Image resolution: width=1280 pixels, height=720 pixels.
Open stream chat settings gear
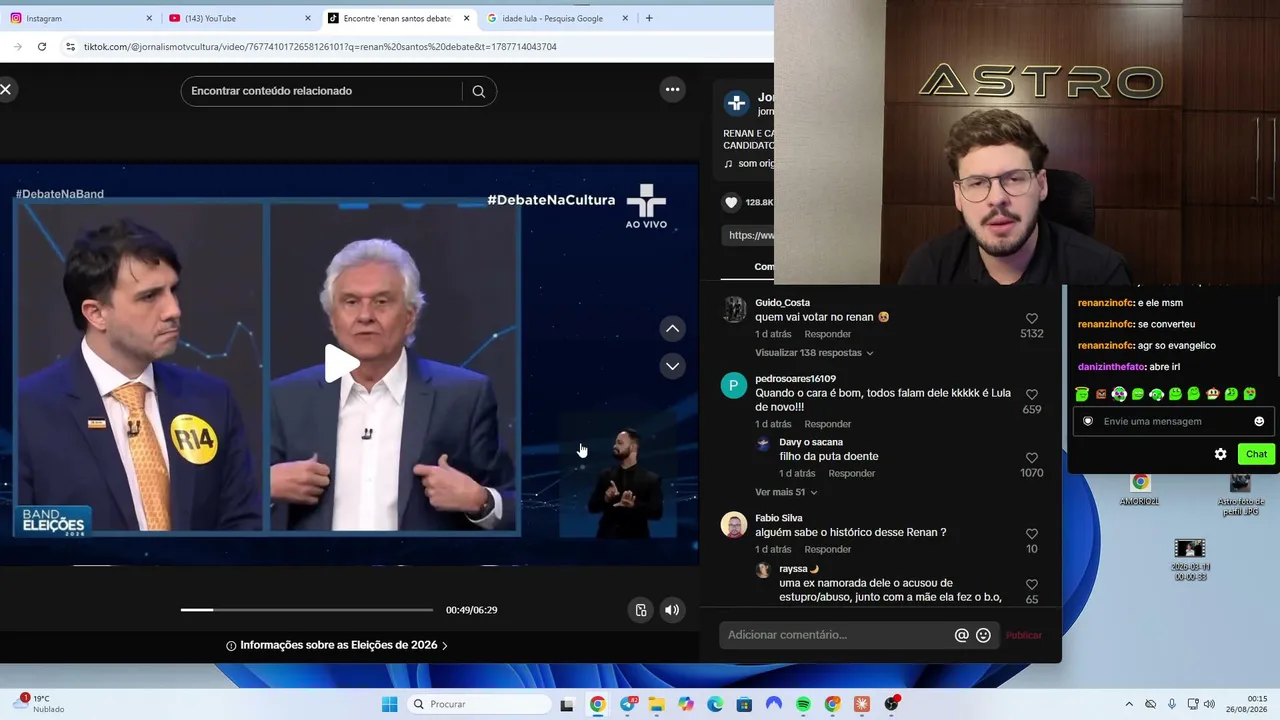point(1220,454)
